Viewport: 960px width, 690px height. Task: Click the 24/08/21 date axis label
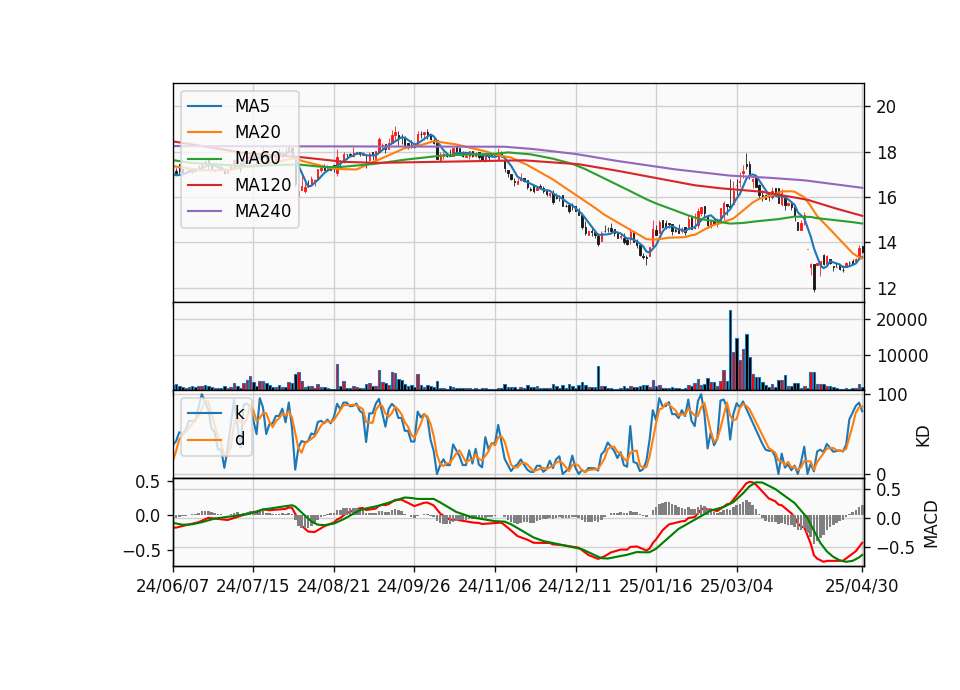coord(334,586)
